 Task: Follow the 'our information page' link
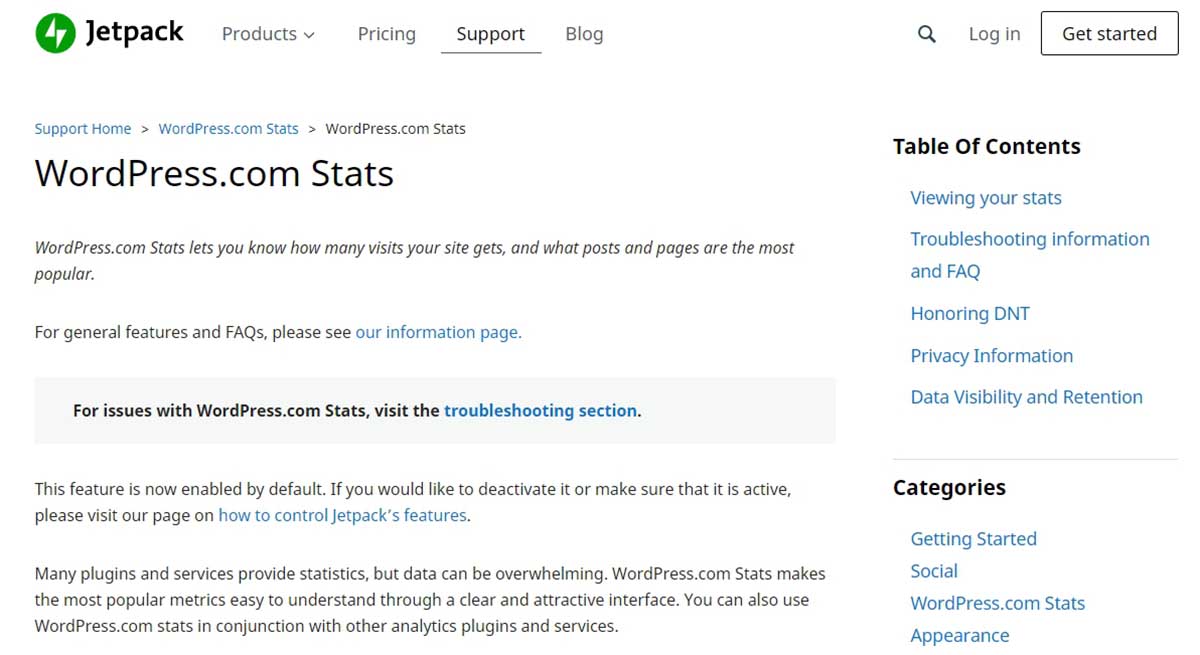[x=438, y=332]
